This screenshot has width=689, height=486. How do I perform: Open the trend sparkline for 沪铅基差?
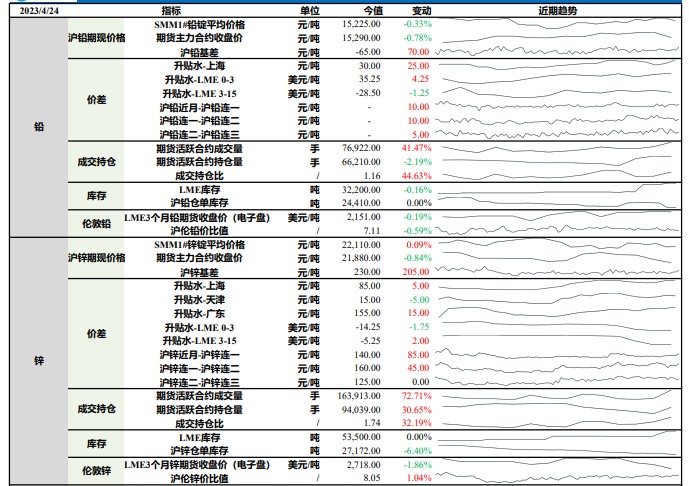click(x=557, y=51)
